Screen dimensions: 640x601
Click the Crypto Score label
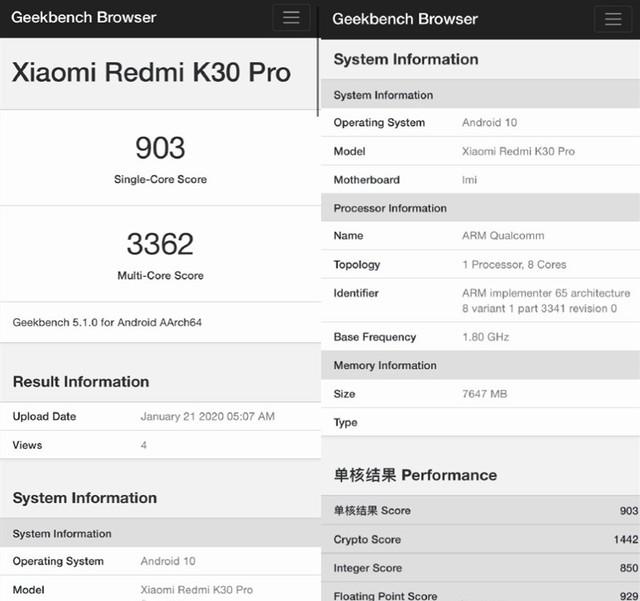367,540
